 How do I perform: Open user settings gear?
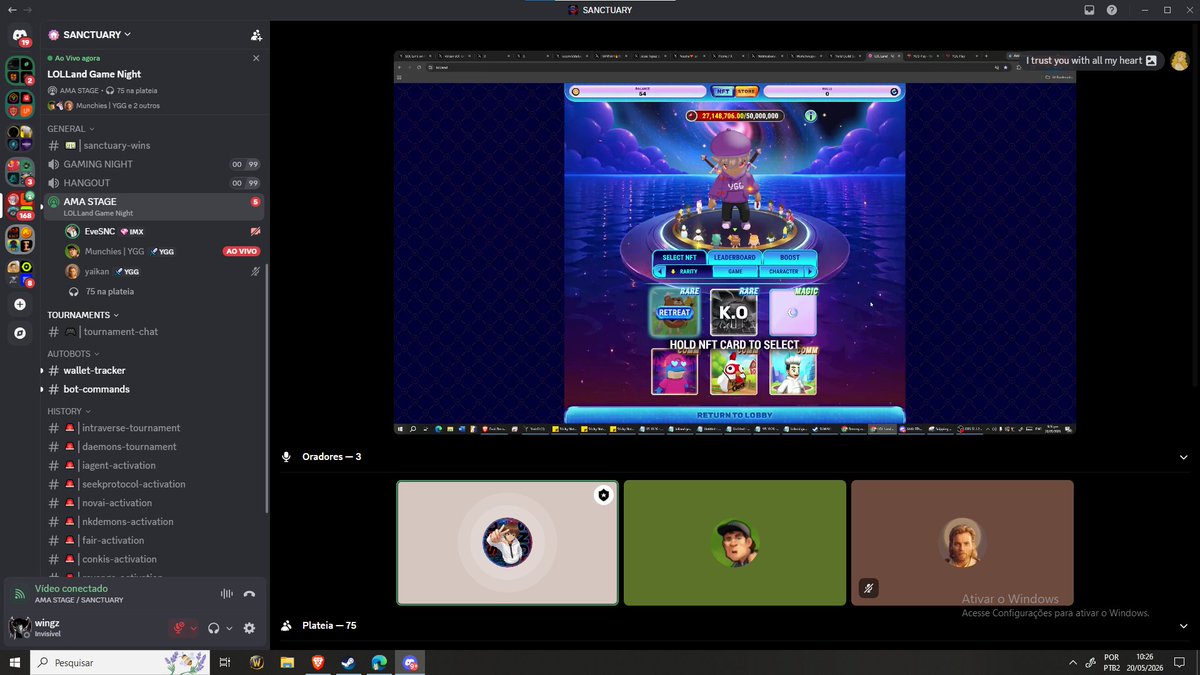tap(249, 628)
